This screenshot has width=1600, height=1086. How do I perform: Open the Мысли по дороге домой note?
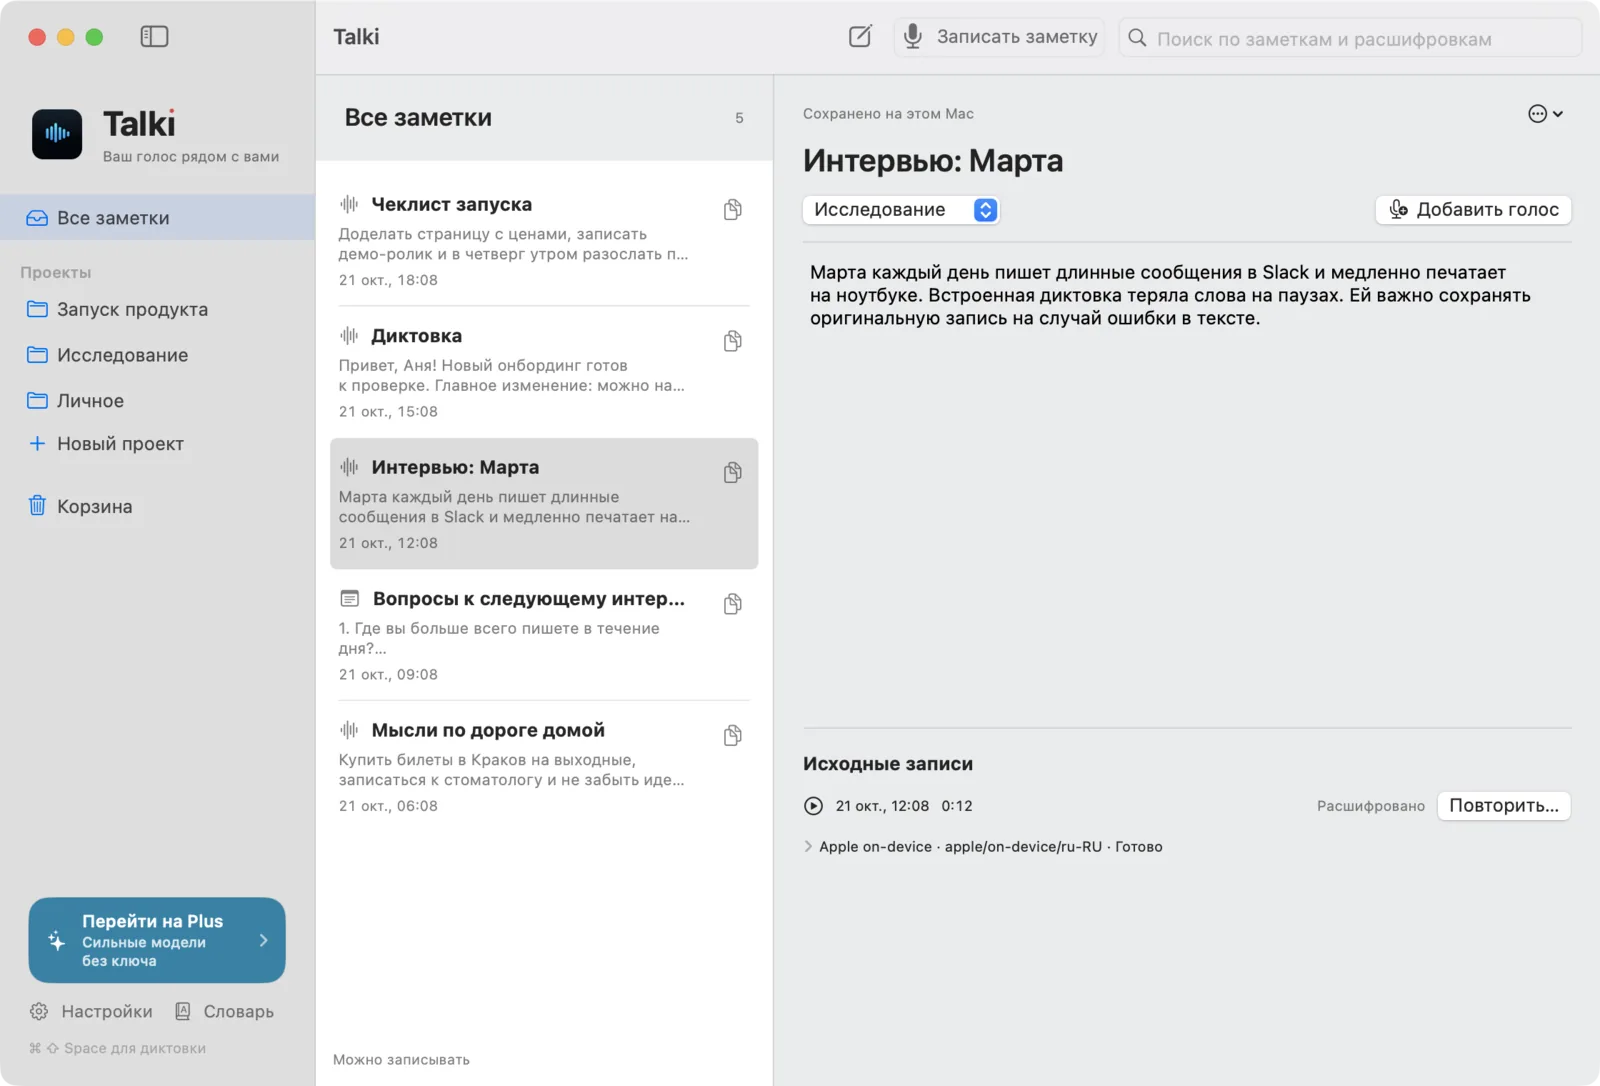544,767
